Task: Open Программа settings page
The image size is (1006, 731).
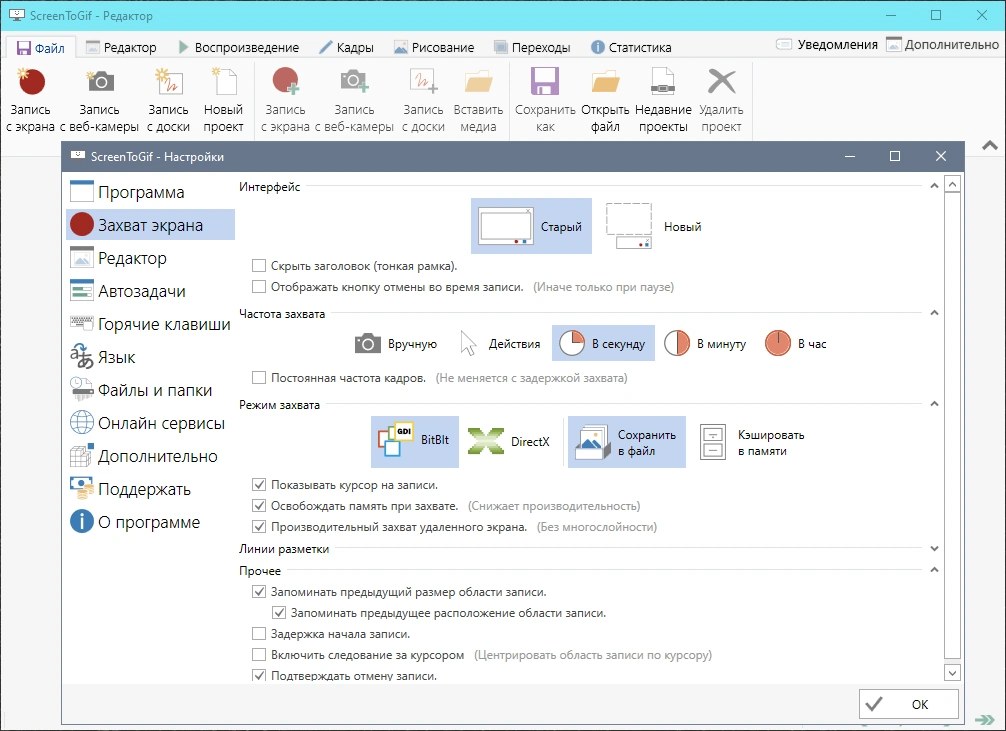Action: (150, 192)
